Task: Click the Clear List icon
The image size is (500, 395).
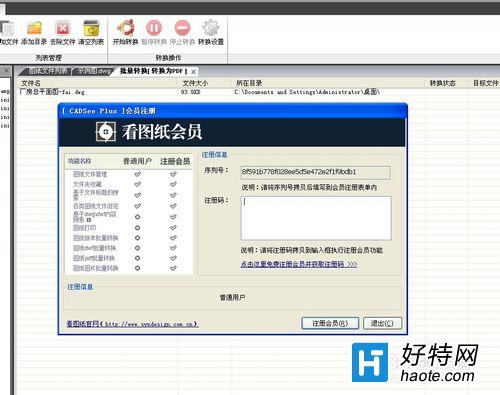Action: [x=91, y=28]
